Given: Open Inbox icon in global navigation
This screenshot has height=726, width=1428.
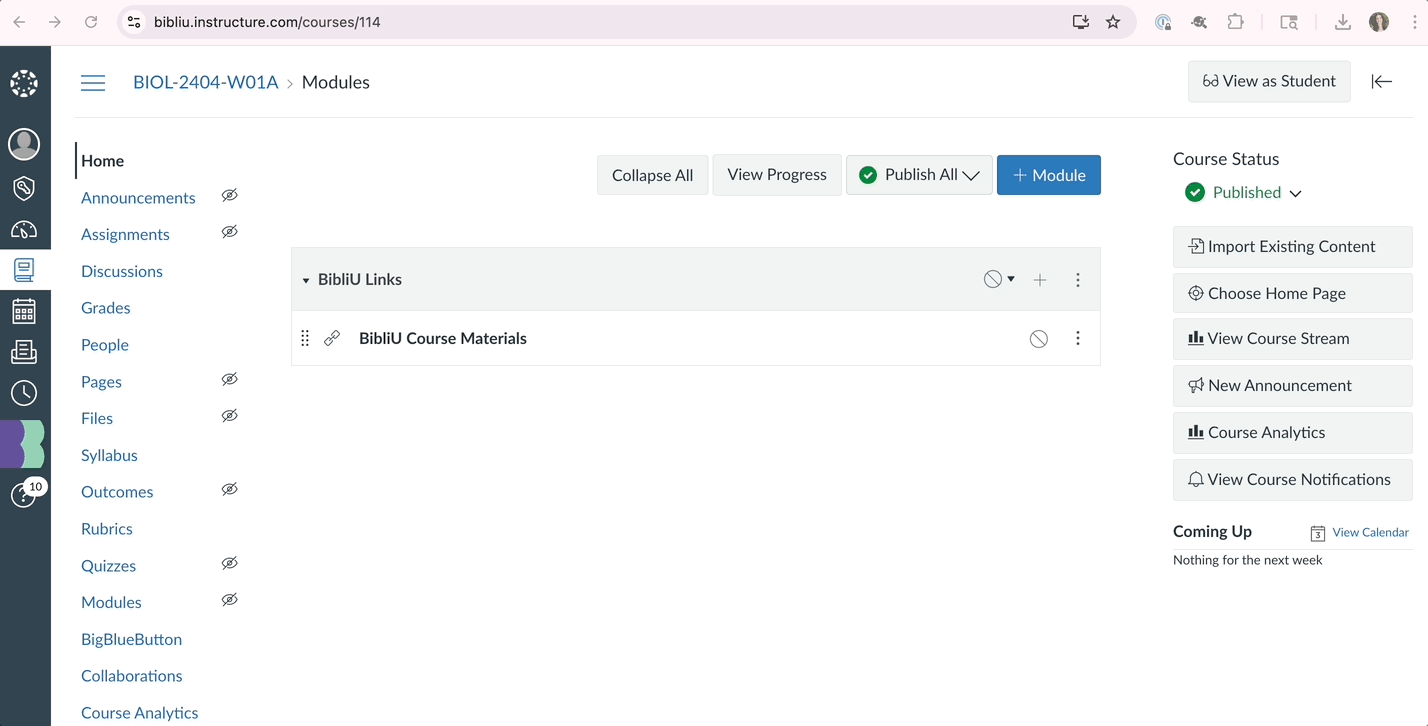Looking at the screenshot, I should [x=24, y=352].
